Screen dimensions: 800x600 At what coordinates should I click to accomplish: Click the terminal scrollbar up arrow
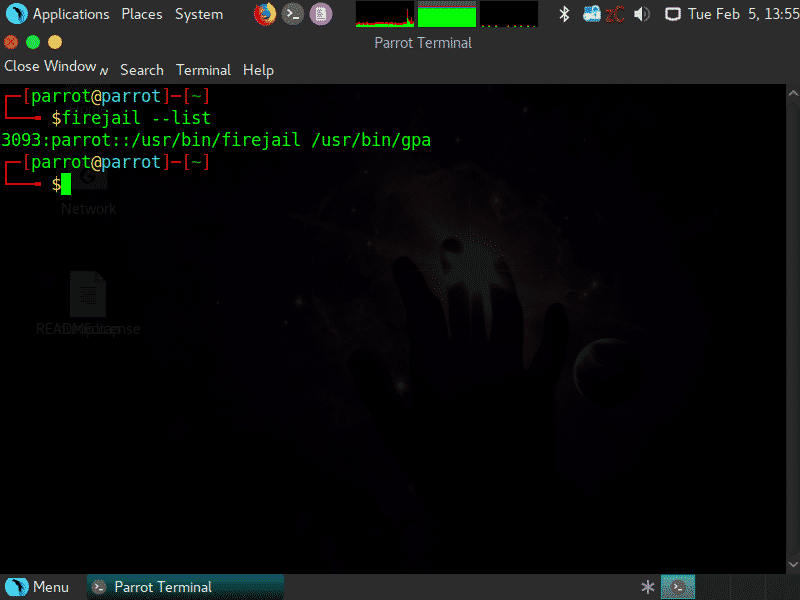coord(793,94)
